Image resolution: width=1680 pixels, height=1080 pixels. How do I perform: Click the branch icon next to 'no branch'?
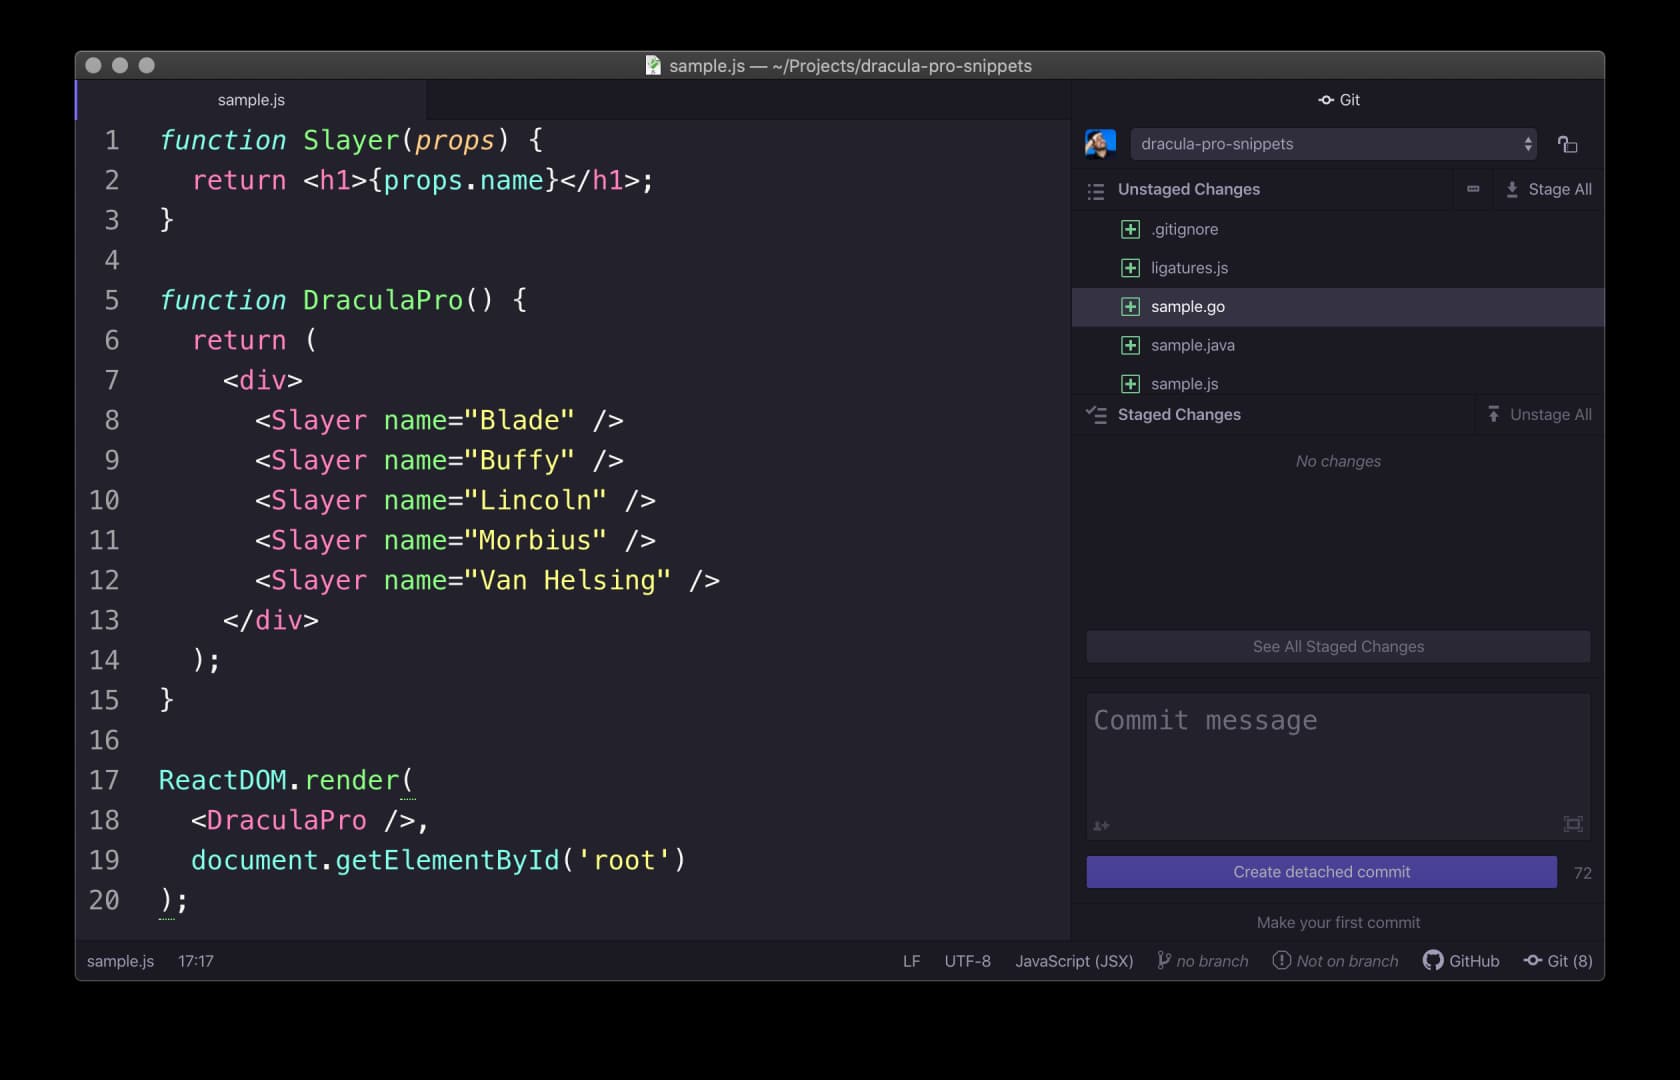(x=1163, y=960)
